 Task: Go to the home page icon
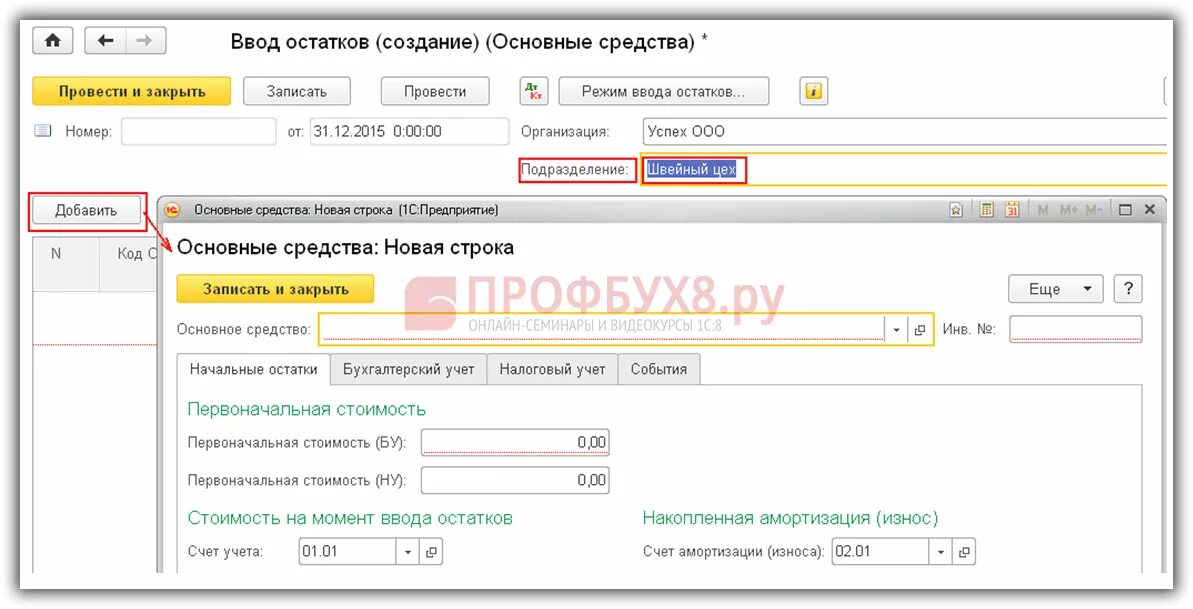point(52,41)
